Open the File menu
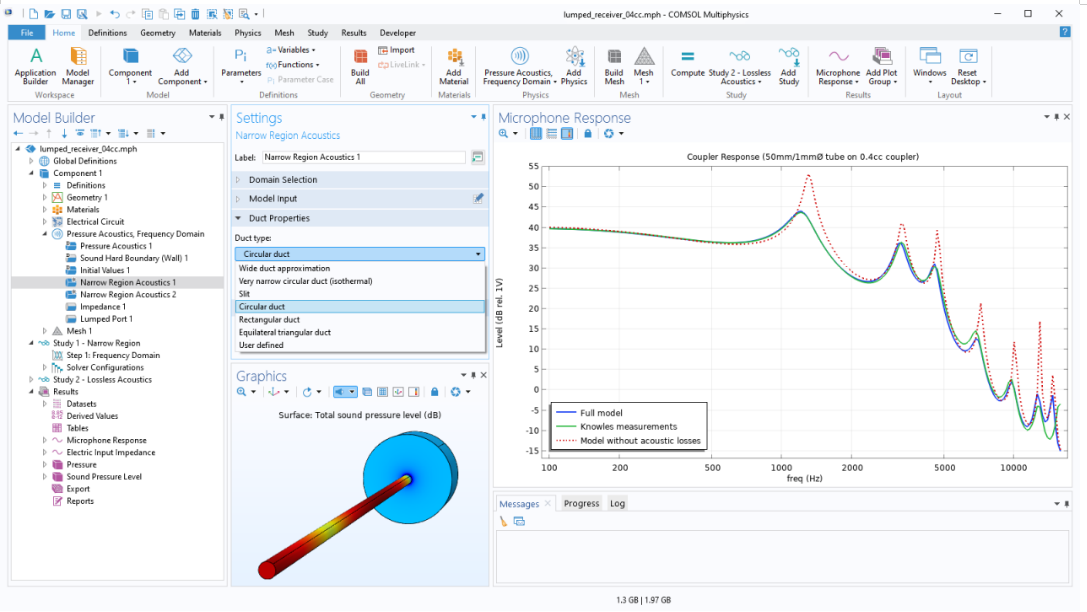Image resolution: width=1087 pixels, height=612 pixels. click(x=26, y=33)
